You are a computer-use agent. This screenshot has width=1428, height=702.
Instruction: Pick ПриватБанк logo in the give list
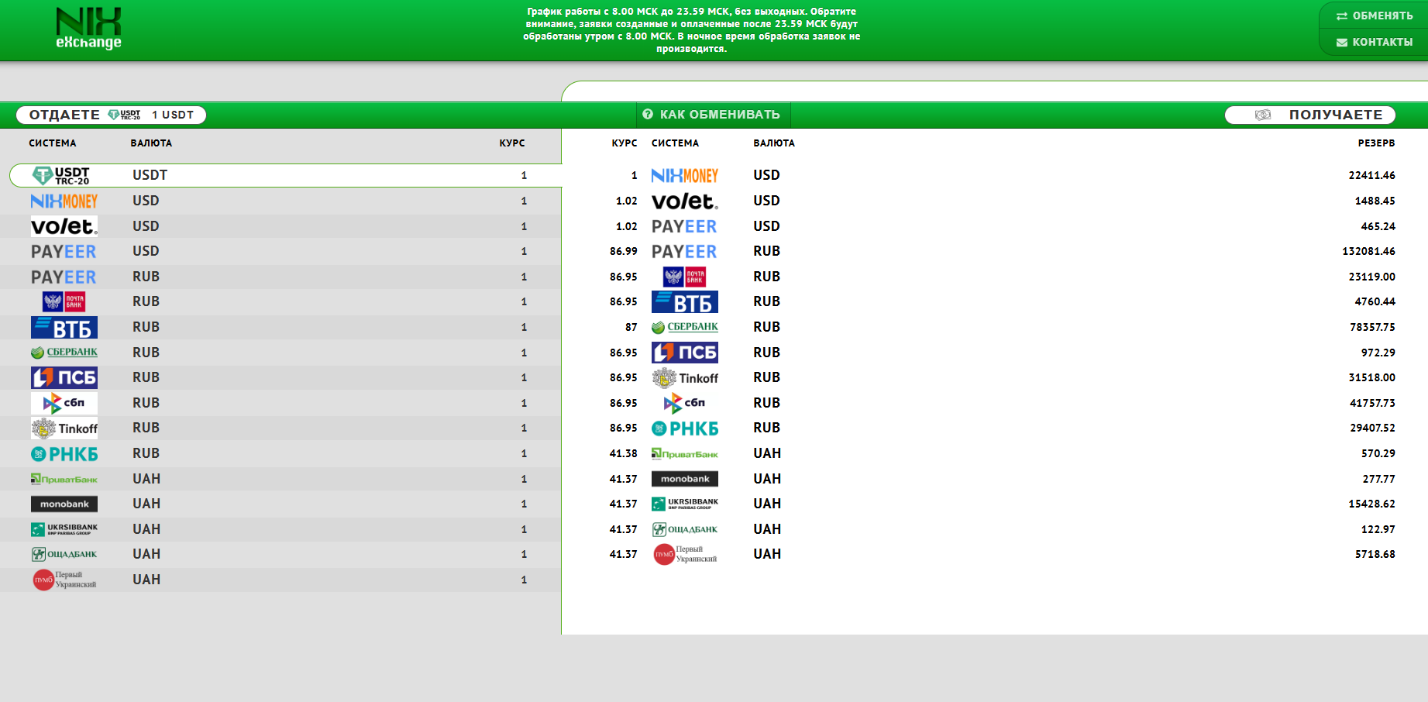point(64,479)
